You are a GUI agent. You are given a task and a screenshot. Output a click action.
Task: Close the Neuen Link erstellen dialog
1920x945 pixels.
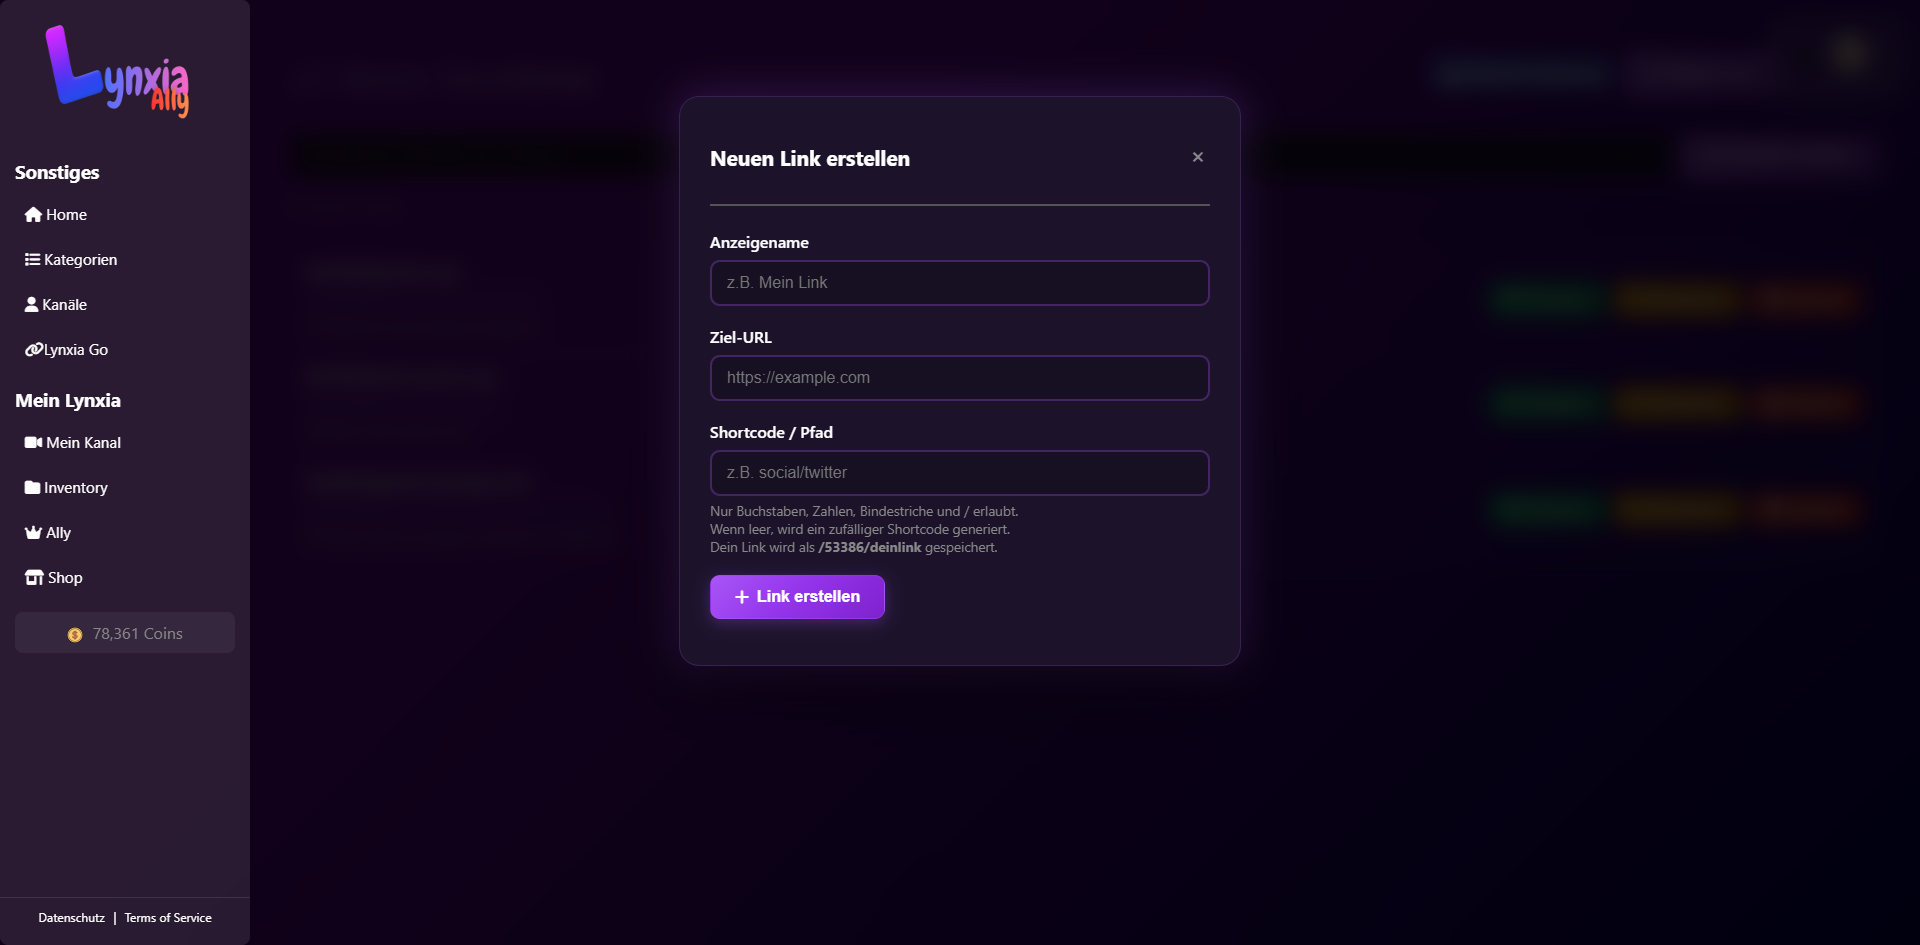point(1197,157)
